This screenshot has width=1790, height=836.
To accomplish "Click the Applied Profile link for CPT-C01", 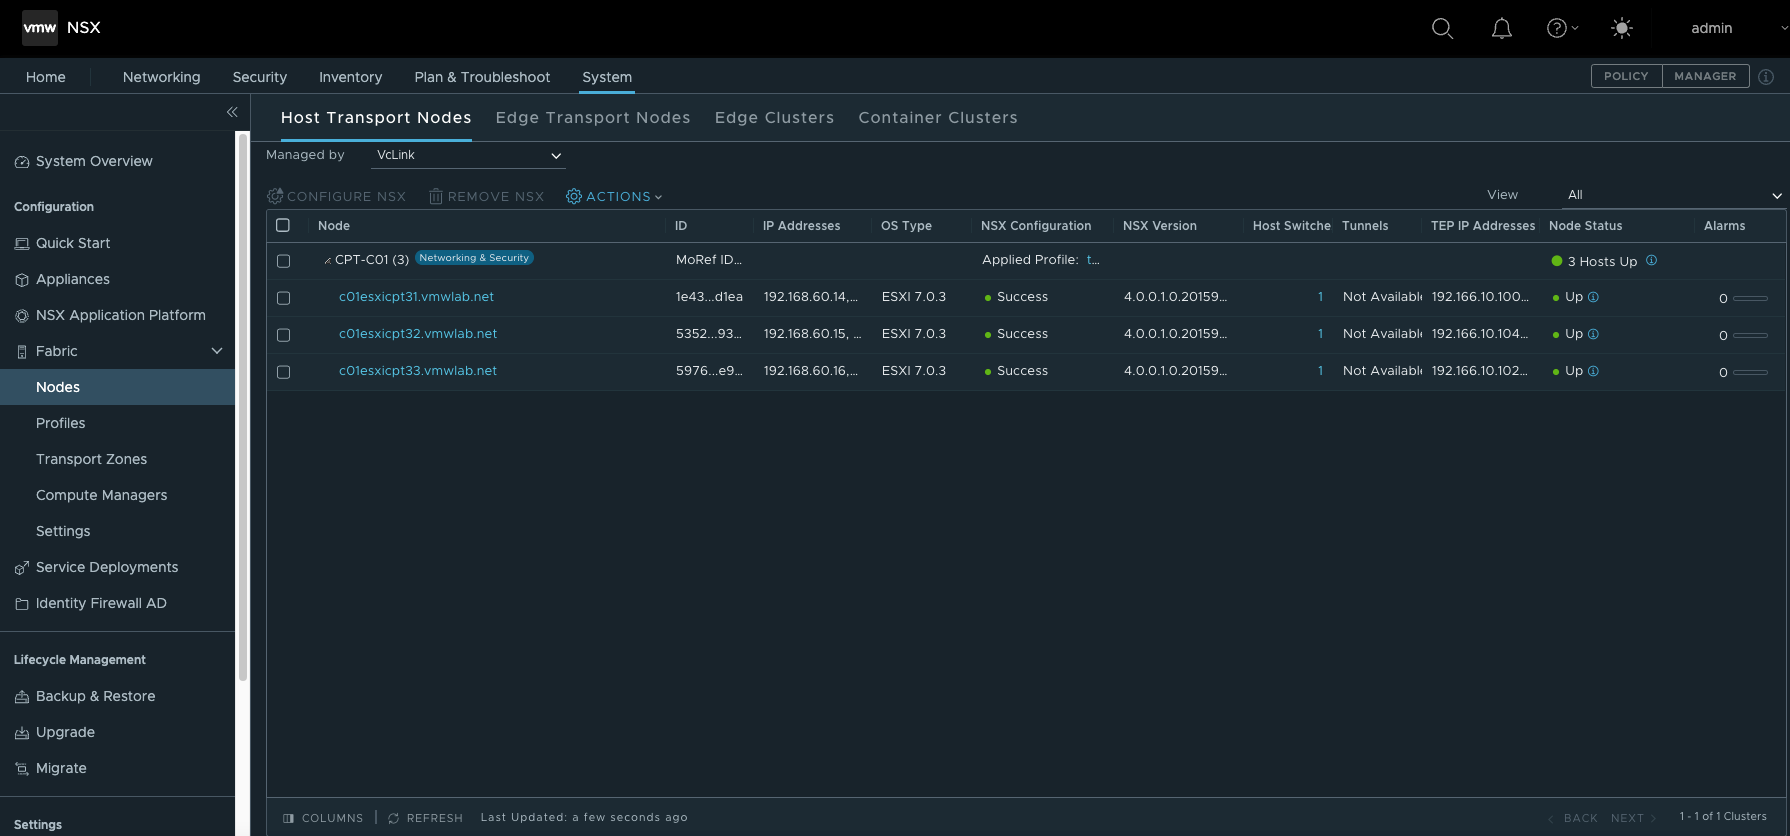I will coord(1093,260).
